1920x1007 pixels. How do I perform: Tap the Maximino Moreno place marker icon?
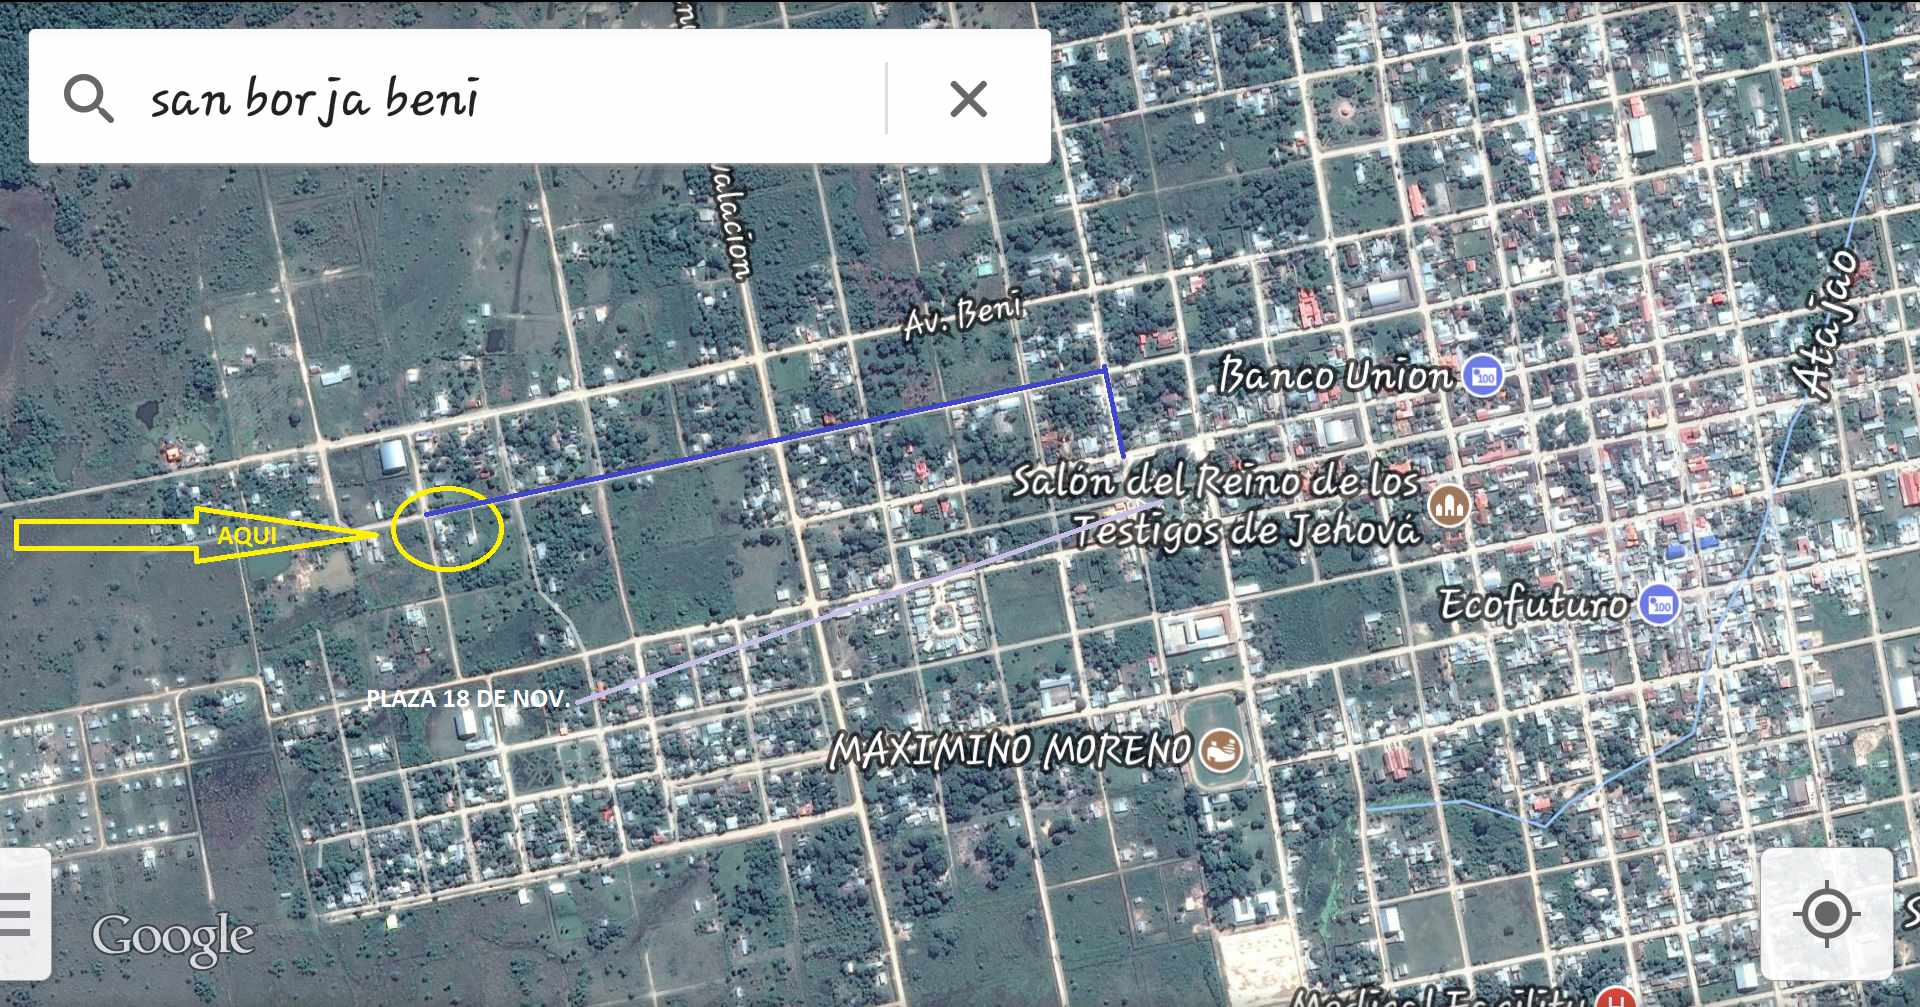(x=1220, y=750)
